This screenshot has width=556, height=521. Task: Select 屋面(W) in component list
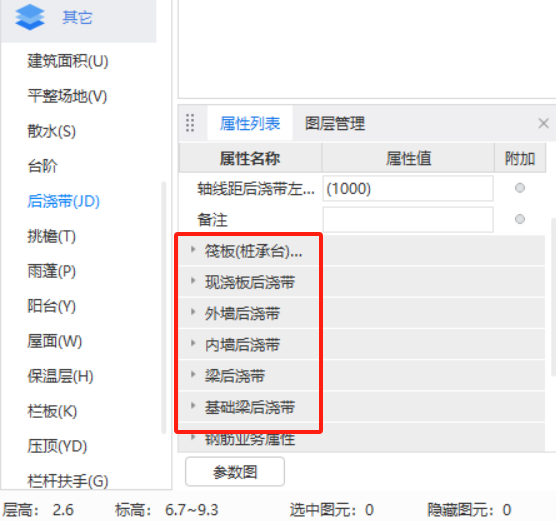55,341
